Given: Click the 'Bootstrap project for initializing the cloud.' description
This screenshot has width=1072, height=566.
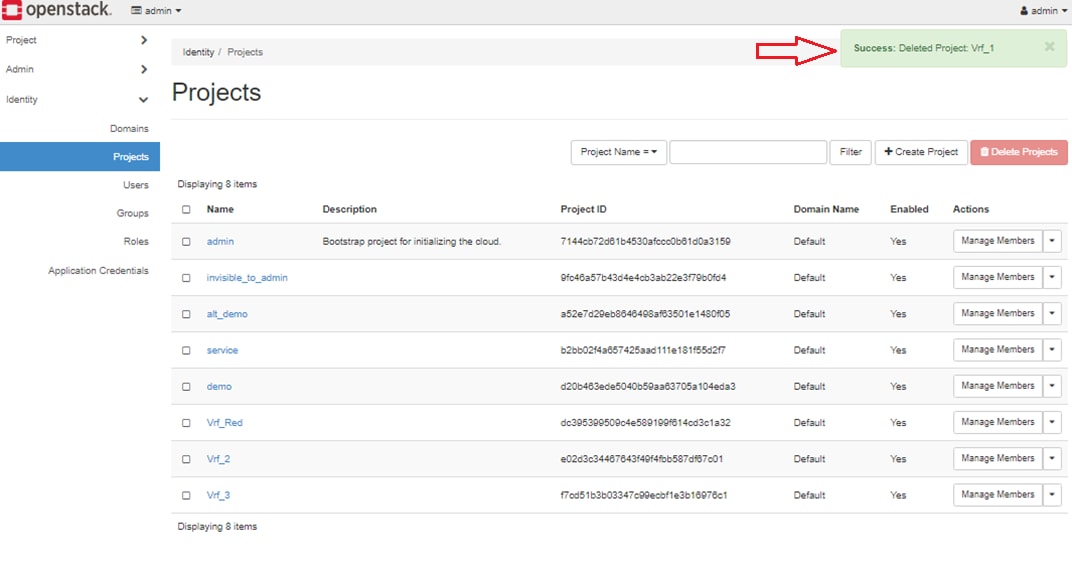Looking at the screenshot, I should 412,241.
